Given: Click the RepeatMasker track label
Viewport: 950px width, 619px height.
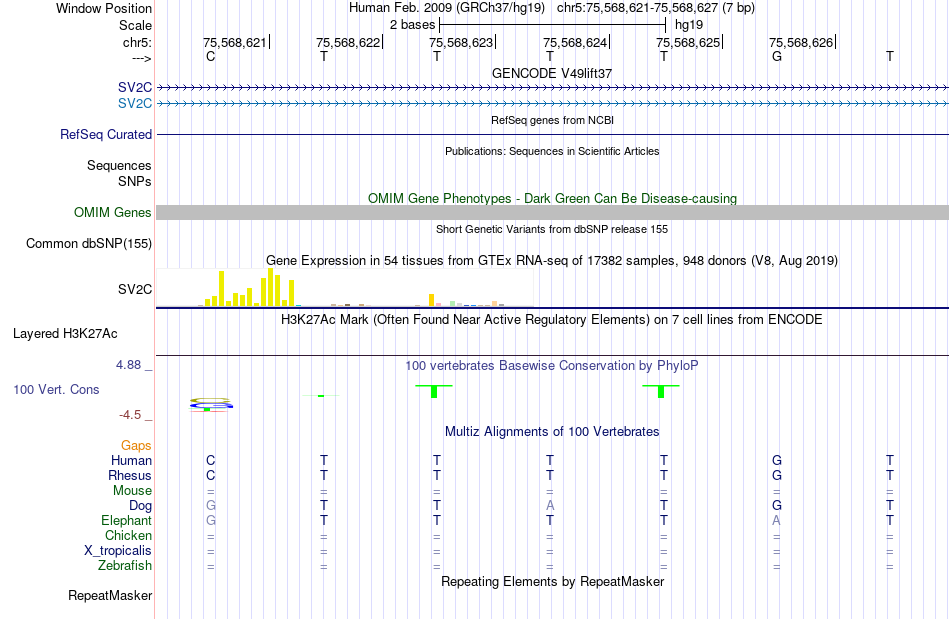Looking at the screenshot, I should pyautogui.click(x=110, y=595).
